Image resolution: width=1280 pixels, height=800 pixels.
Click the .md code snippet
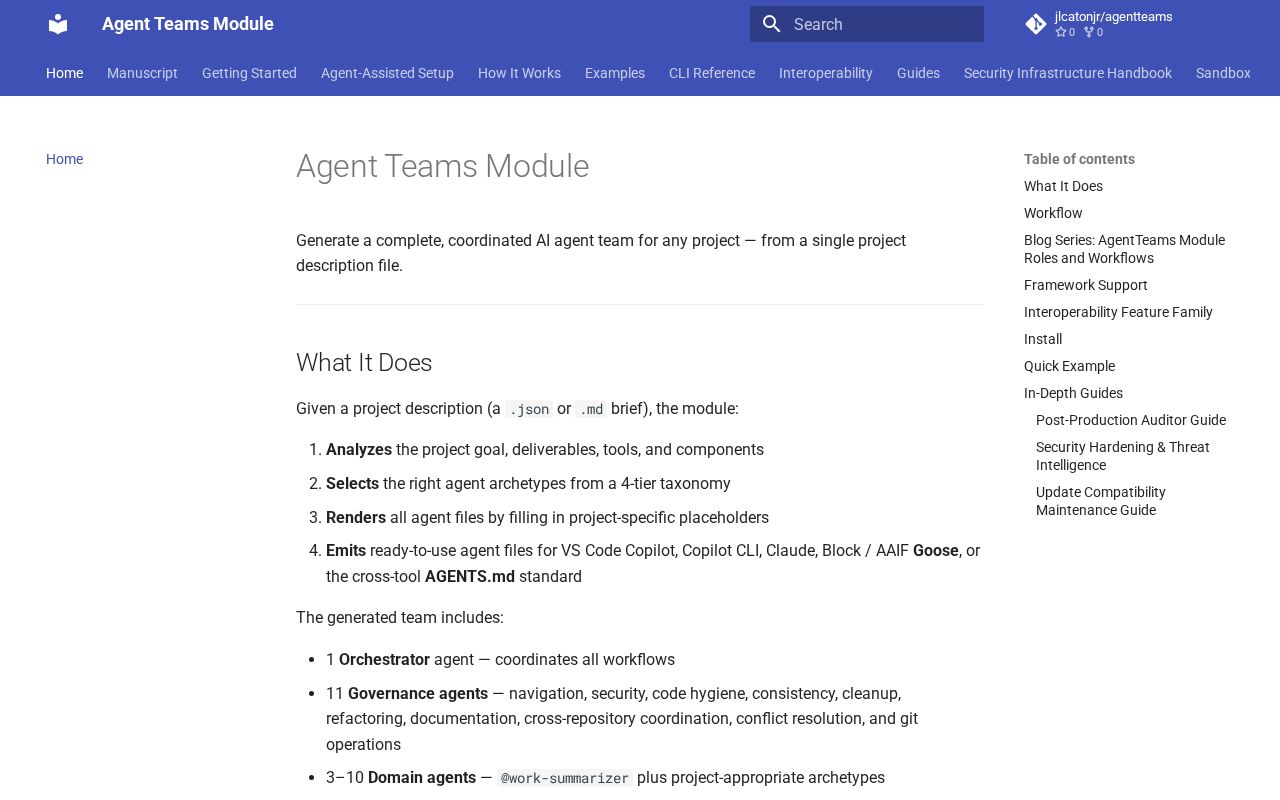[x=591, y=409]
